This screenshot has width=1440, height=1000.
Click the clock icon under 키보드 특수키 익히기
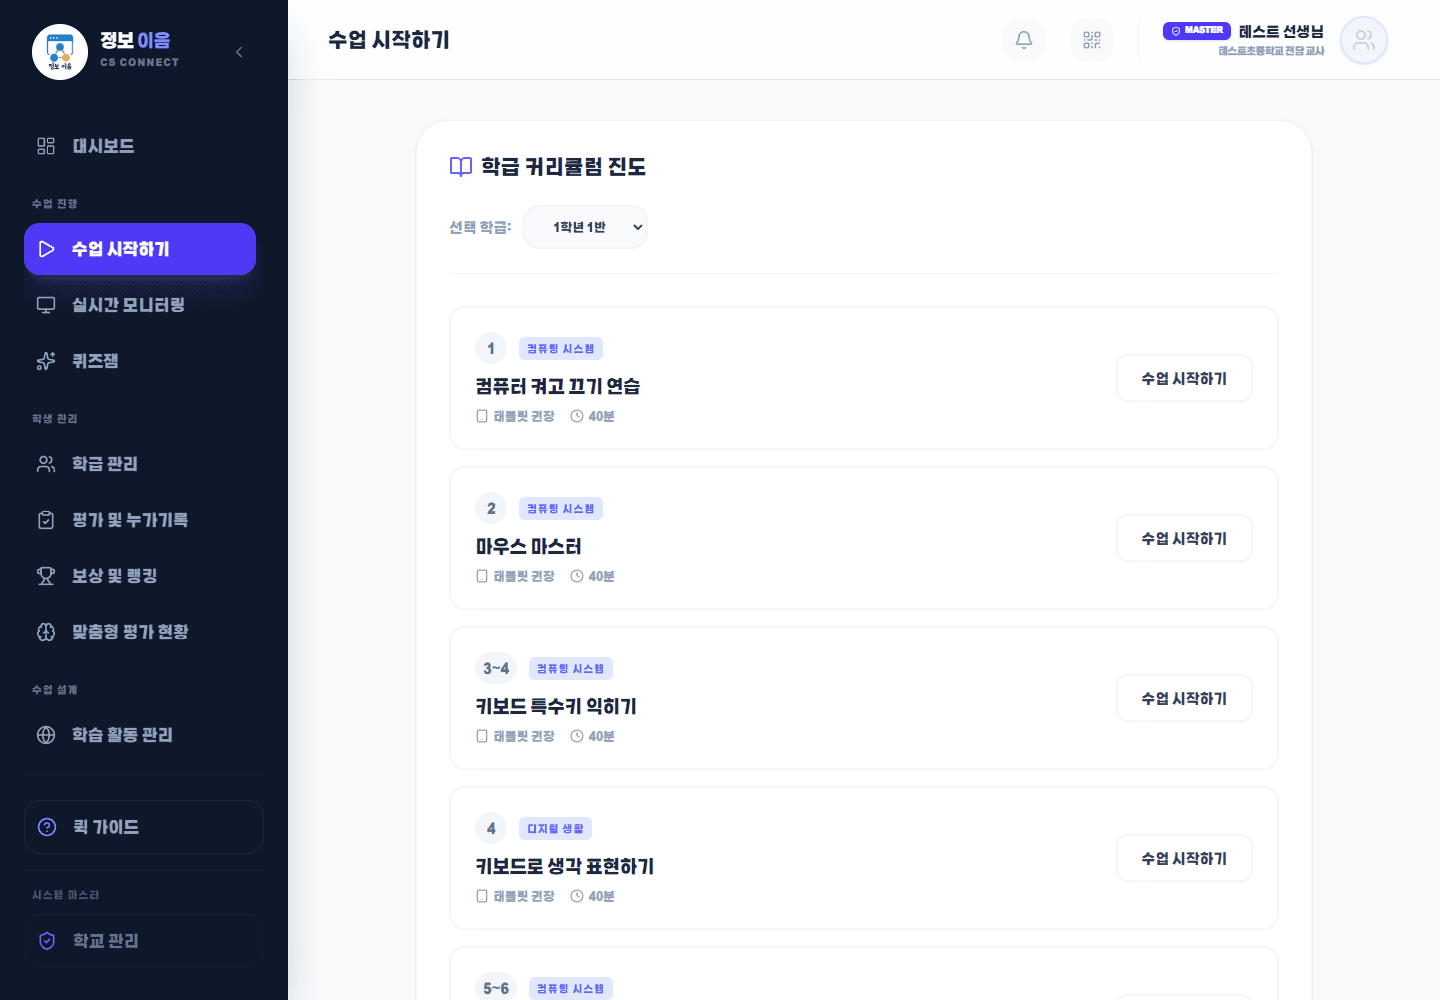(577, 736)
